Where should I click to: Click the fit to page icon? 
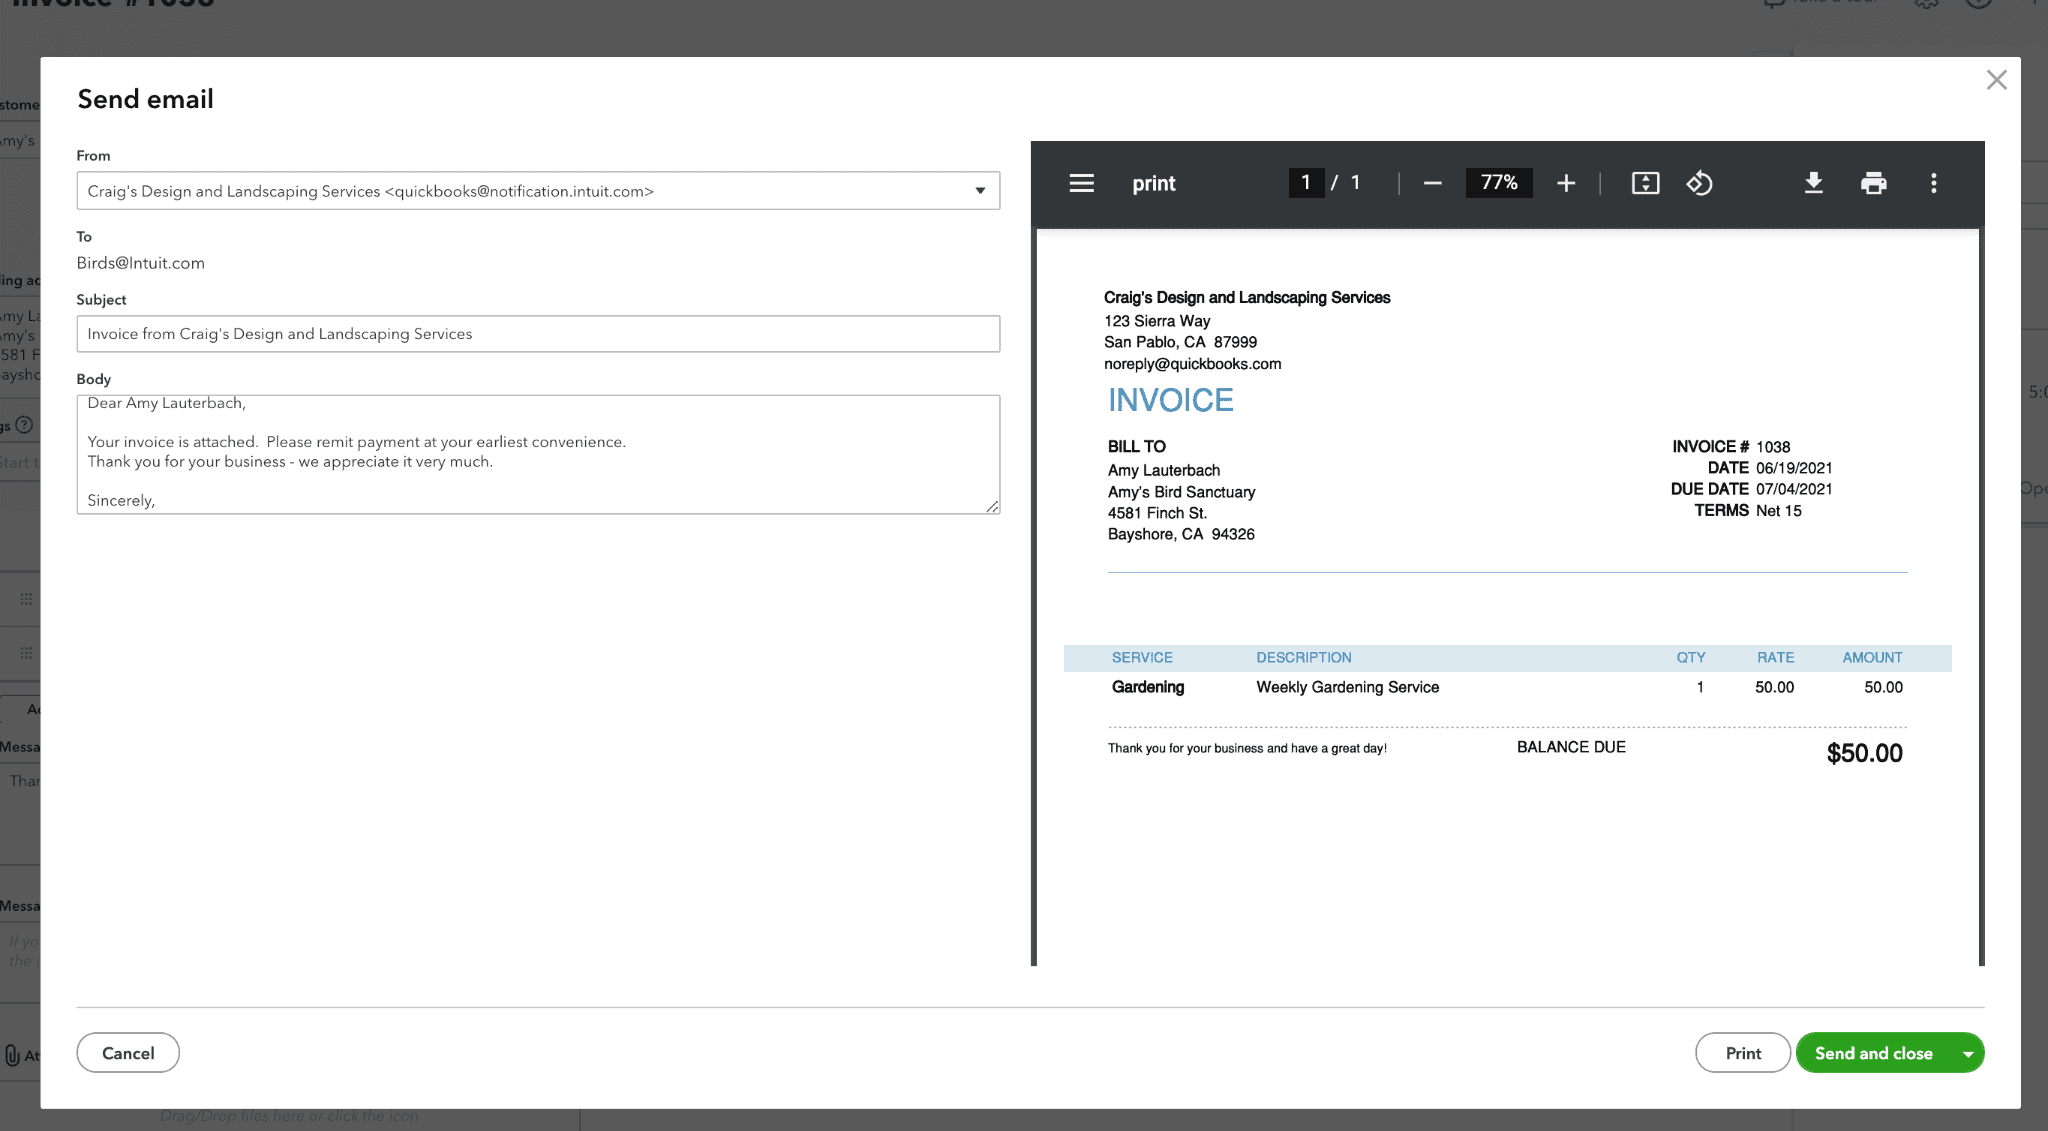[1645, 183]
